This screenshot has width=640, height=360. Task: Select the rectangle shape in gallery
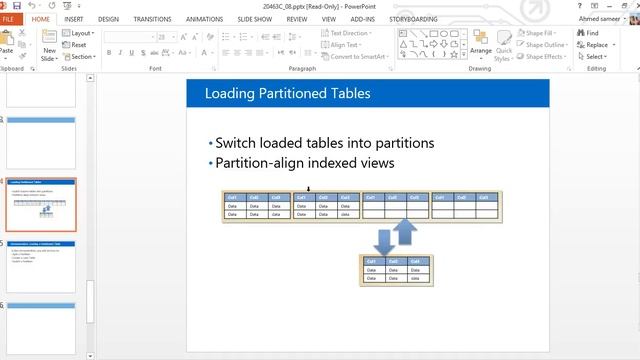(433, 33)
